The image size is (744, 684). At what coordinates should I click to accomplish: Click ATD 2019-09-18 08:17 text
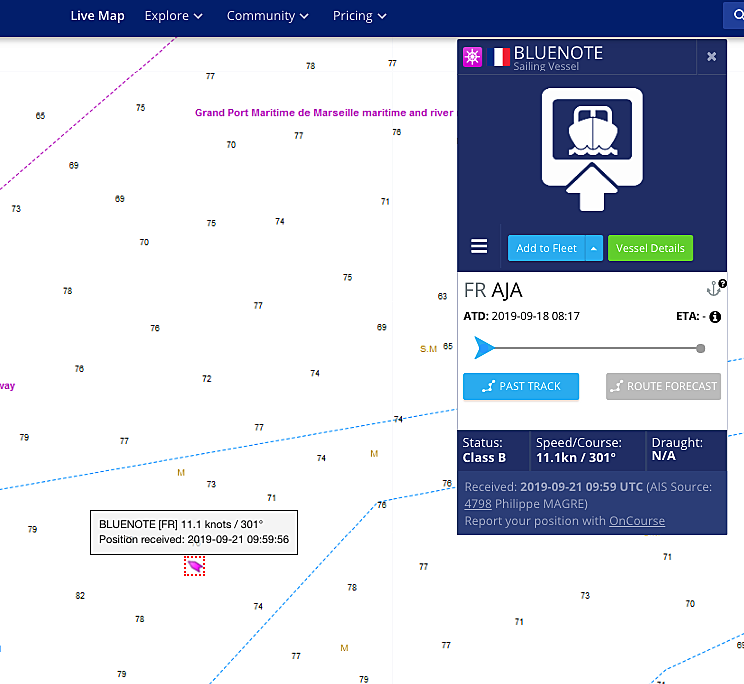coord(521,316)
